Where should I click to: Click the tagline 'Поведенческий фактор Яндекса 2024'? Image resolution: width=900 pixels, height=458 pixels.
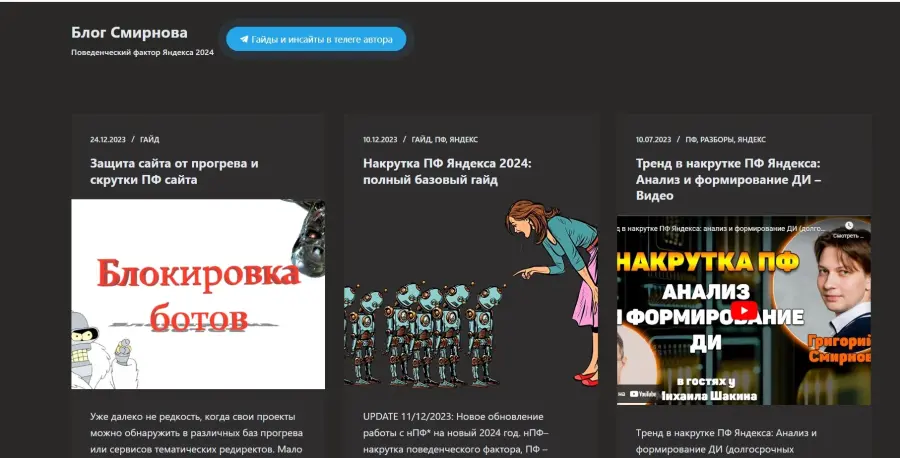tap(142, 52)
